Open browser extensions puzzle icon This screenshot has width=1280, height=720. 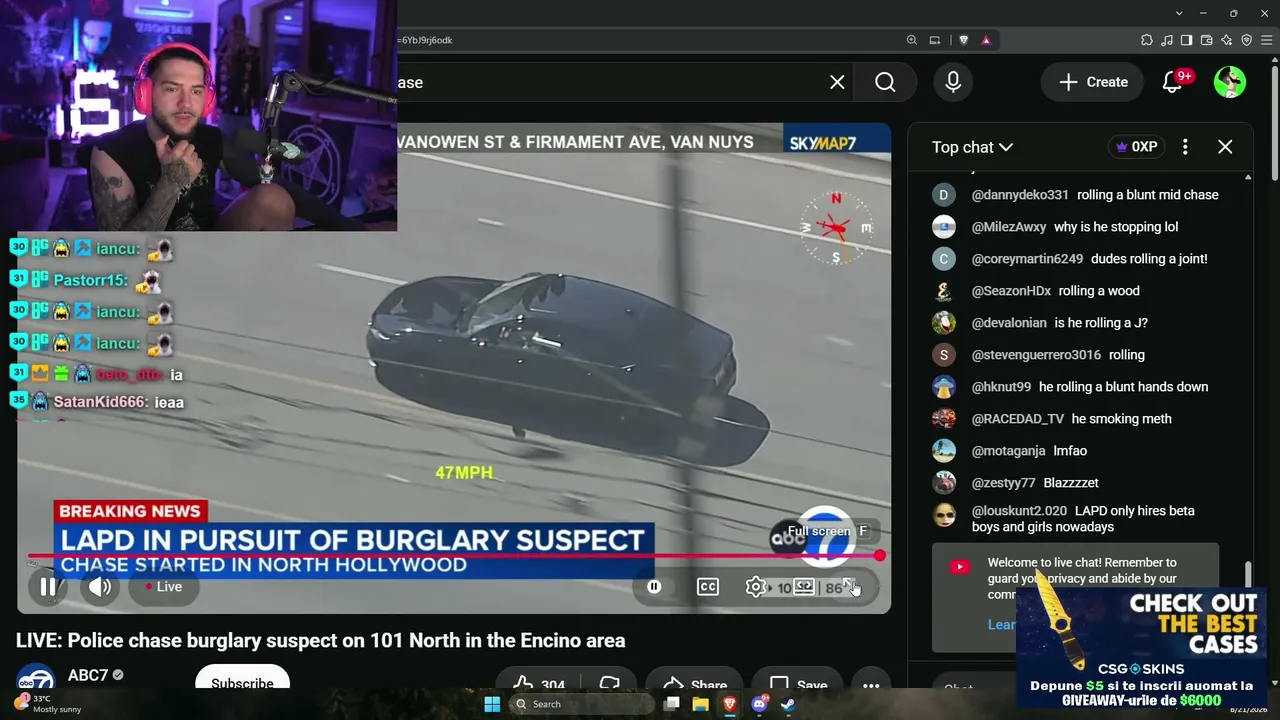coord(1147,40)
